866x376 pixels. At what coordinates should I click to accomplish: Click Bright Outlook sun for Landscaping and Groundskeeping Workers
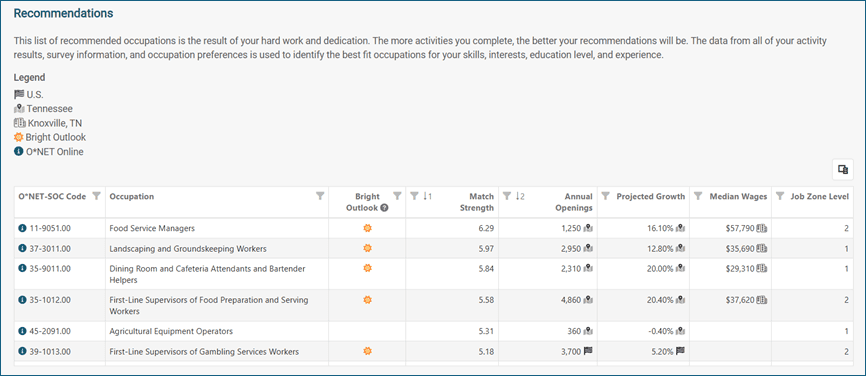(x=367, y=248)
